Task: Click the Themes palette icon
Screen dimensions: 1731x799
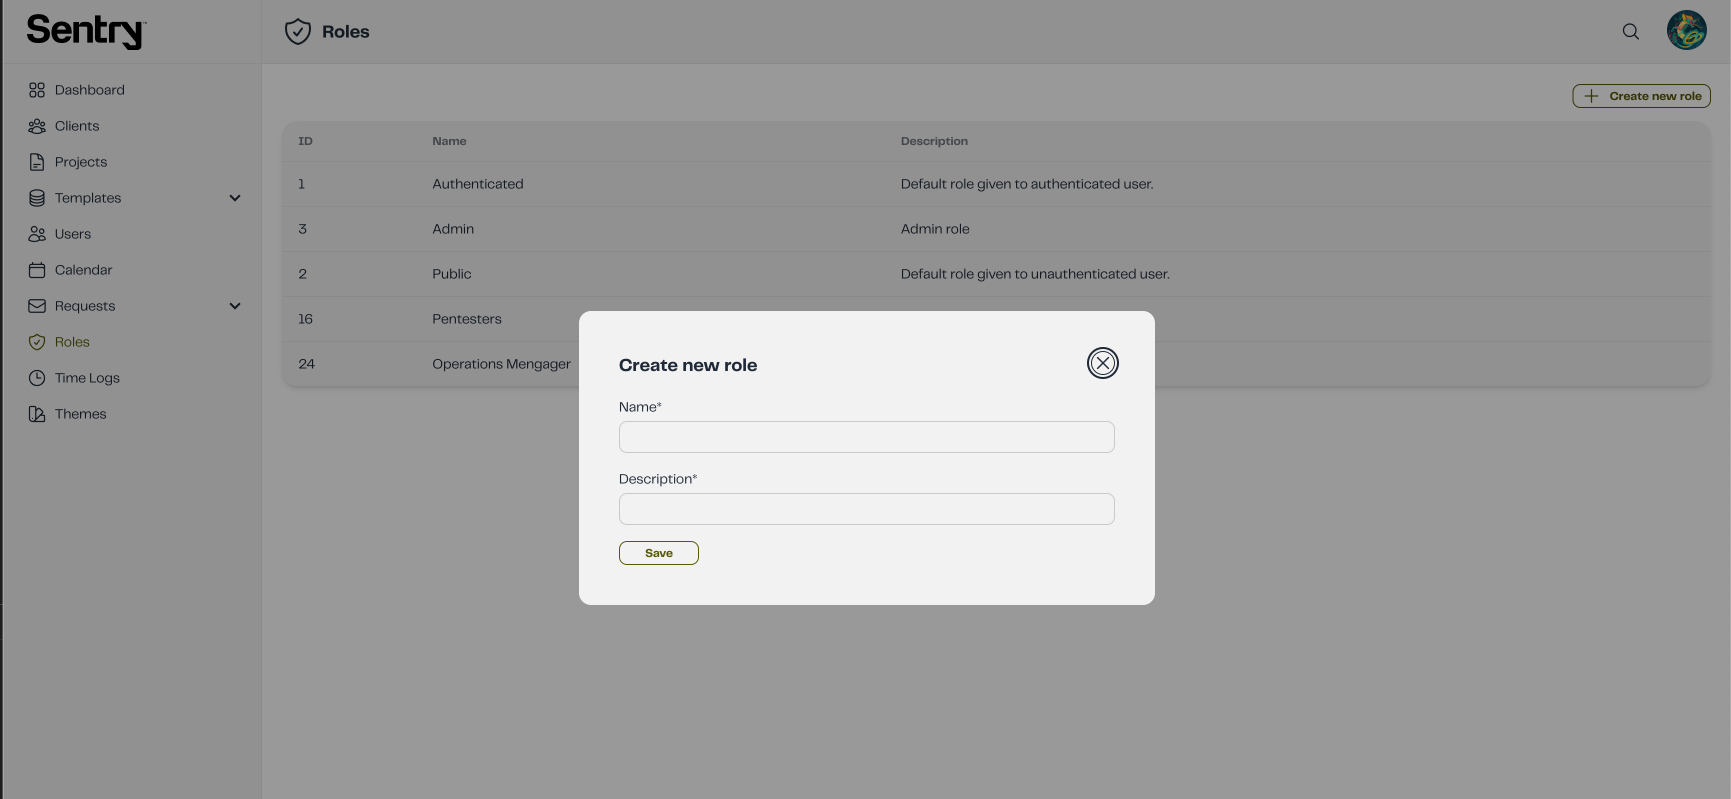Action: tap(37, 414)
